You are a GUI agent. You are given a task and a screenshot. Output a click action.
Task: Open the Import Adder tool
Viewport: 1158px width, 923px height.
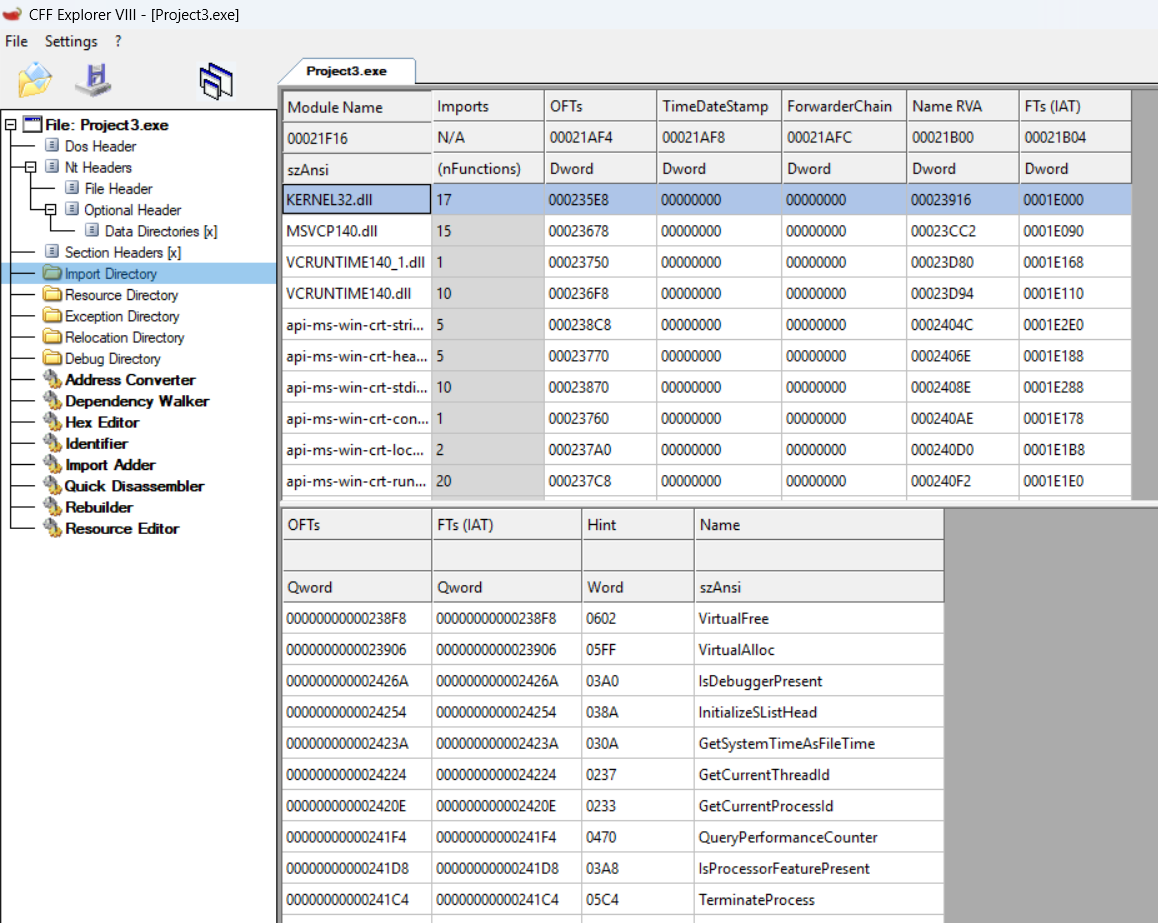tap(110, 465)
